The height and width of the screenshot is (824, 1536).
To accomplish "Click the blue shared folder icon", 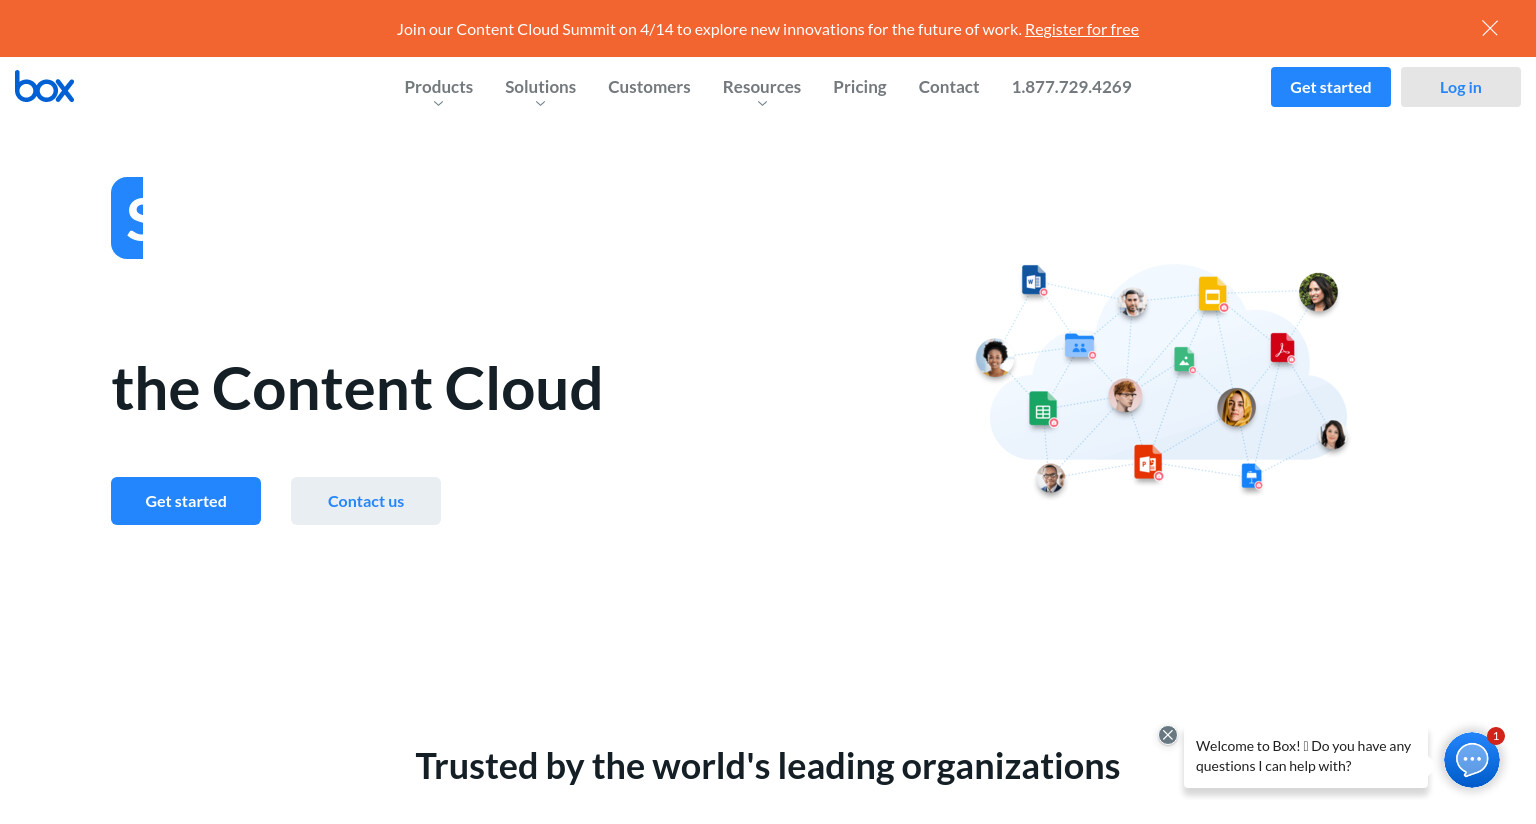I will tap(1080, 346).
